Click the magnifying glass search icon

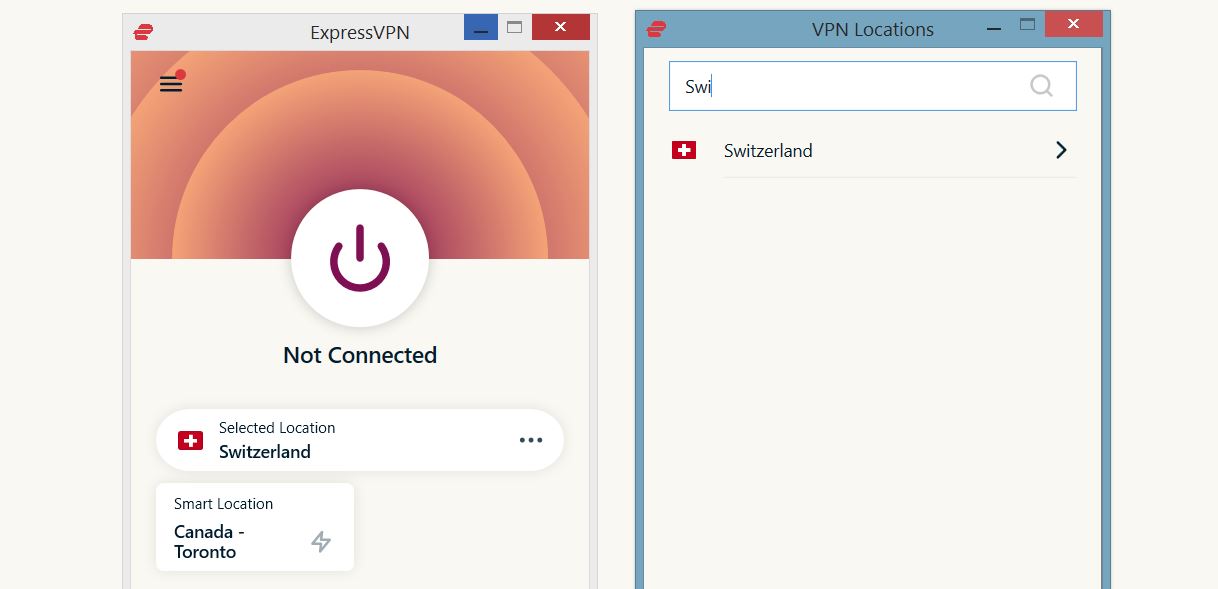[x=1041, y=86]
